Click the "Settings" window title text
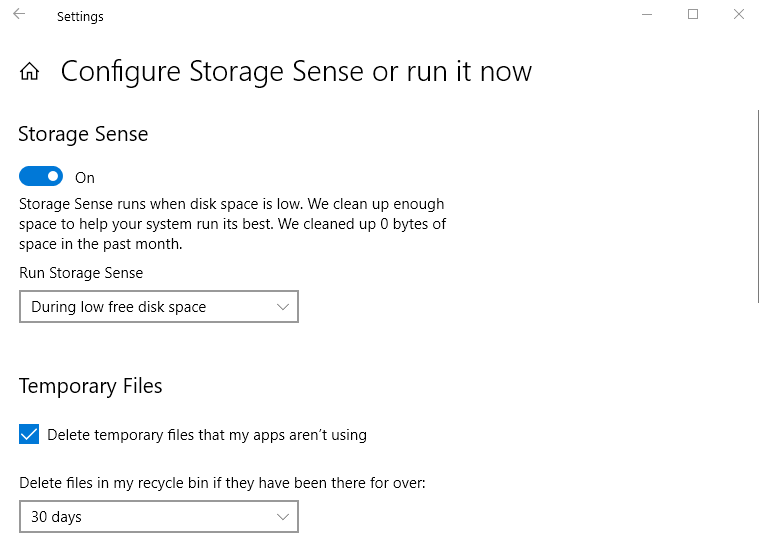This screenshot has height=560, width=759. click(x=80, y=16)
